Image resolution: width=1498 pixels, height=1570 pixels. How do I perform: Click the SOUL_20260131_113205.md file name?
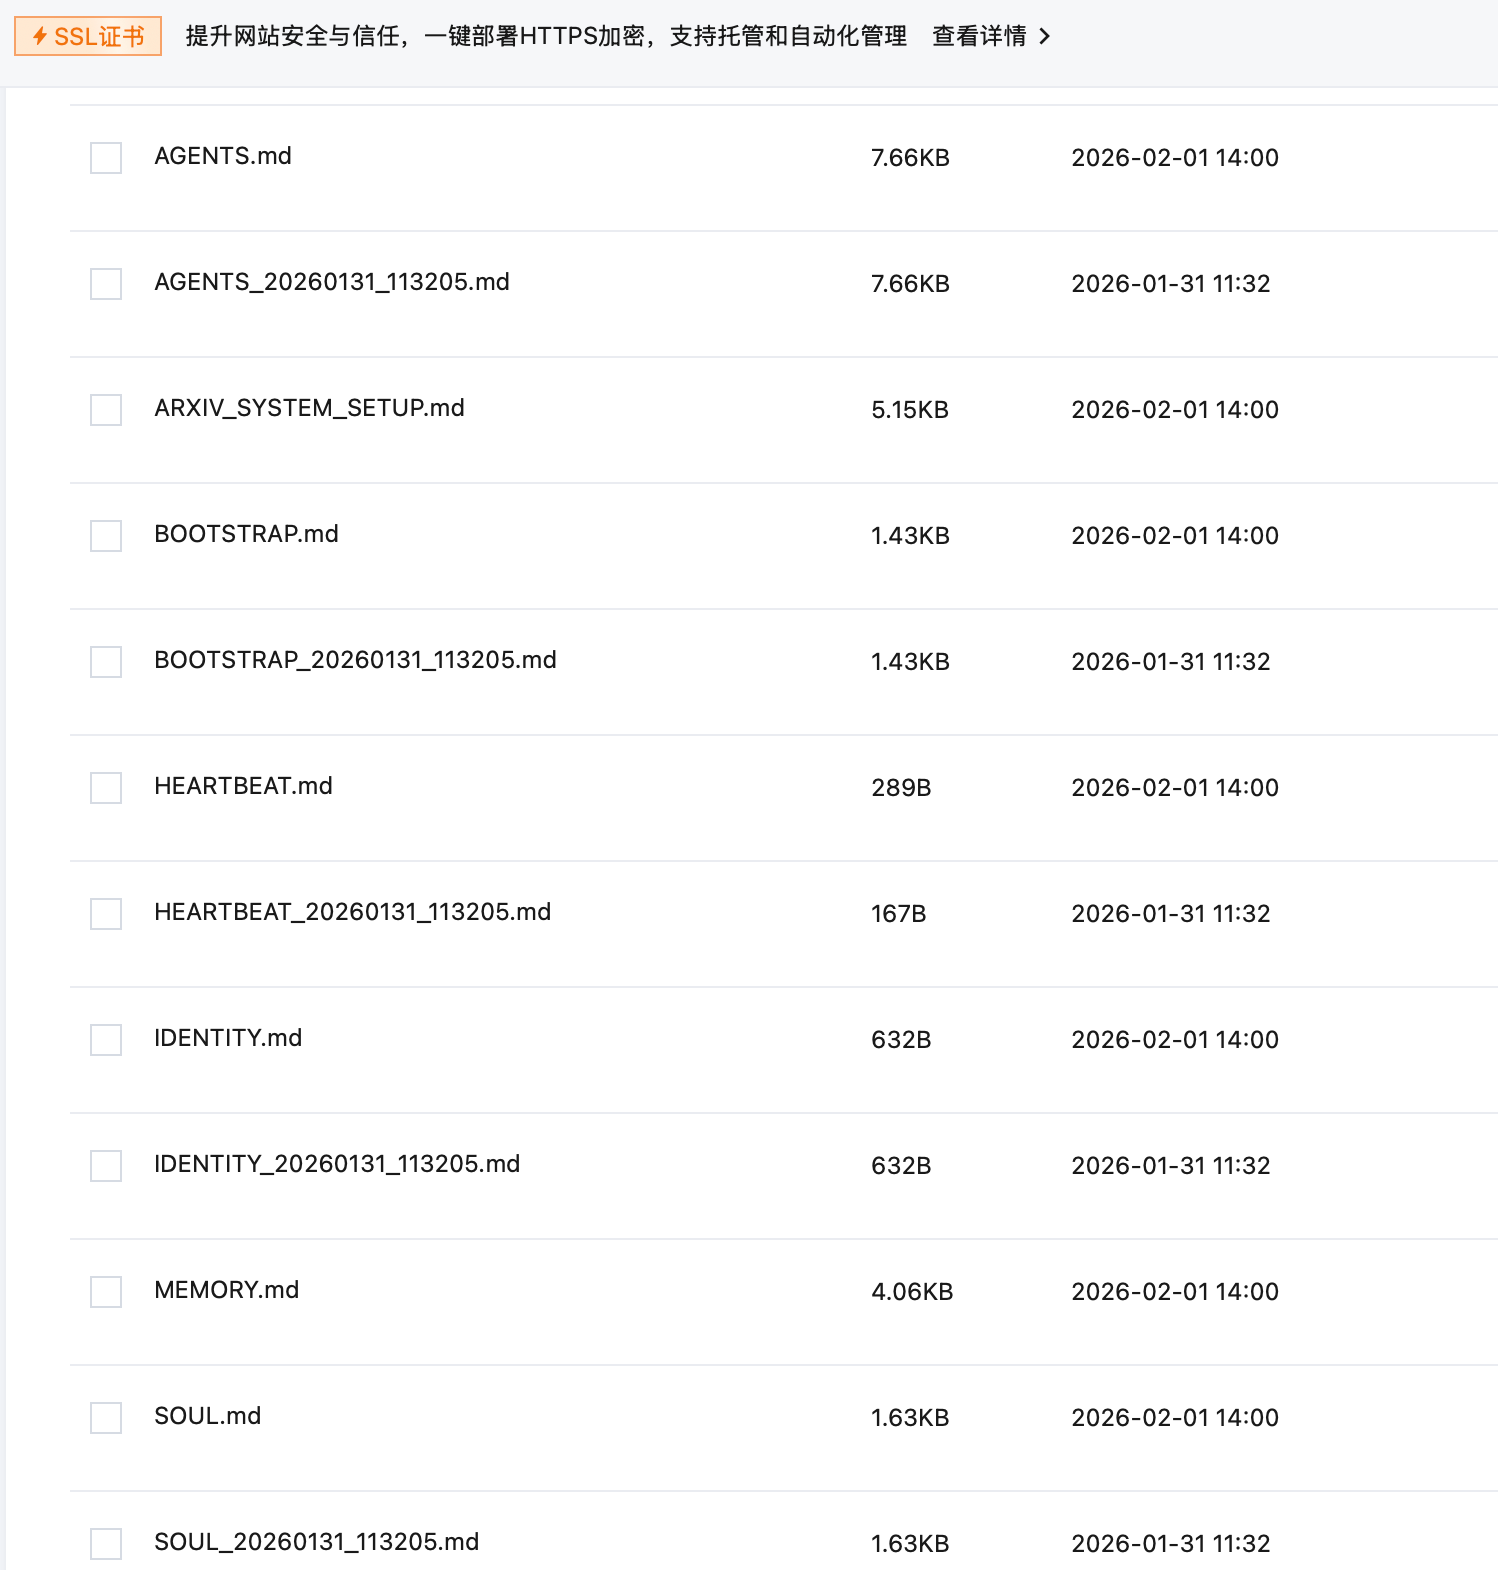[x=316, y=1543]
